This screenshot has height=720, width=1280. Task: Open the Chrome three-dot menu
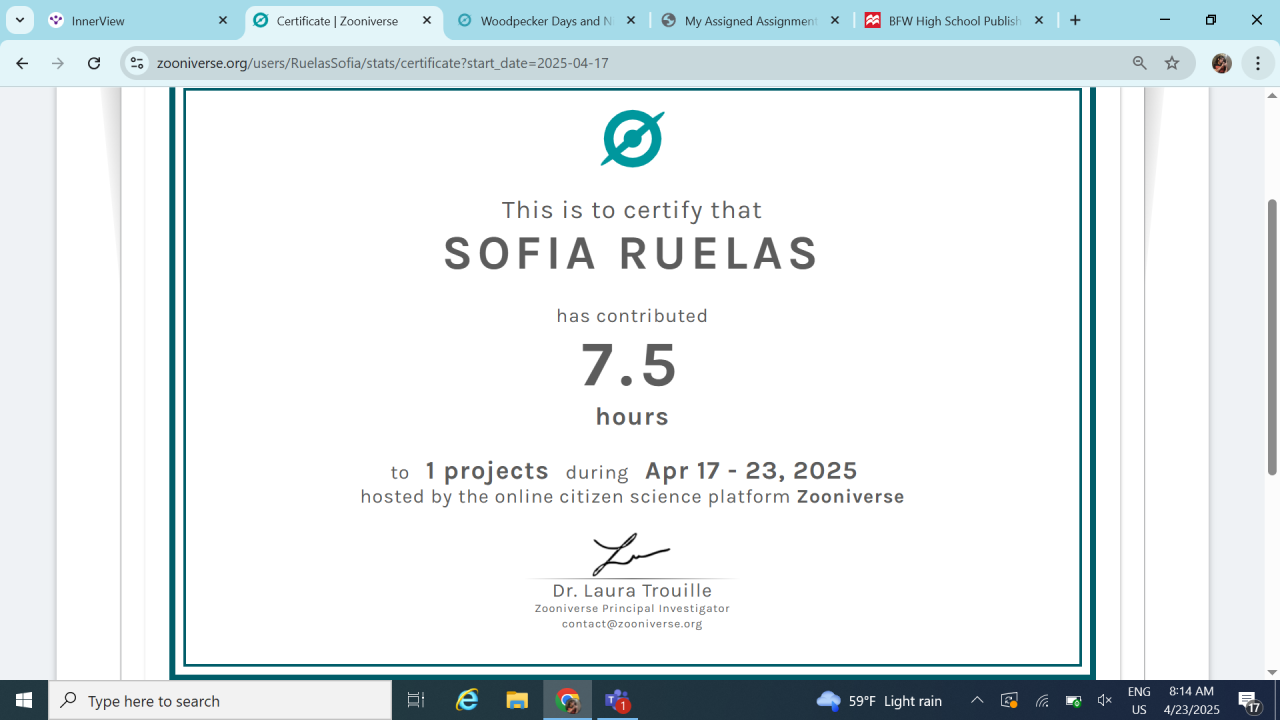click(x=1258, y=63)
